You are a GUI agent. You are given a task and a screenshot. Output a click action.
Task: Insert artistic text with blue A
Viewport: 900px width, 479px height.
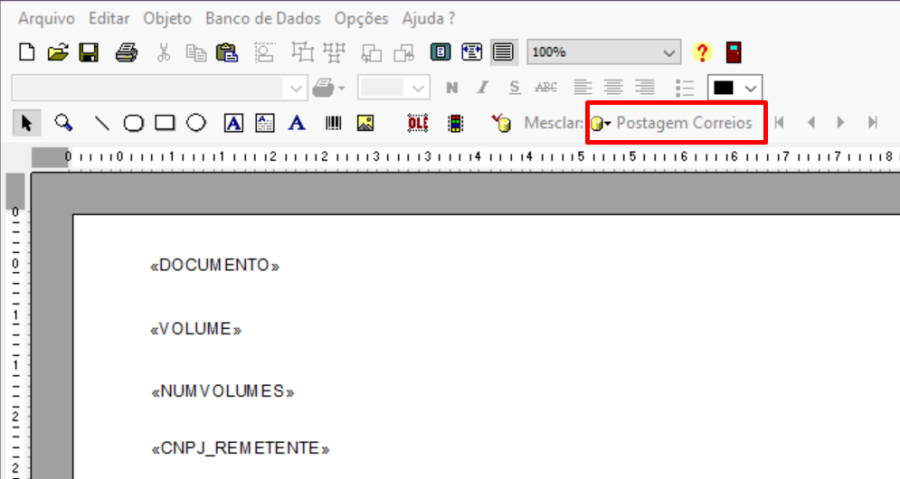297,123
